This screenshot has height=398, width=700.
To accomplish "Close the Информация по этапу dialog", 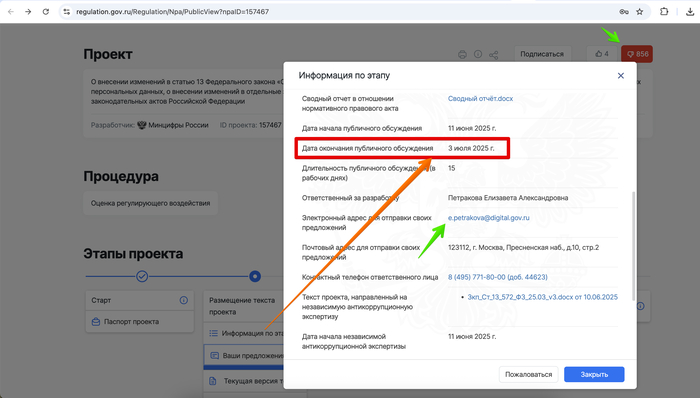I will pyautogui.click(x=621, y=76).
